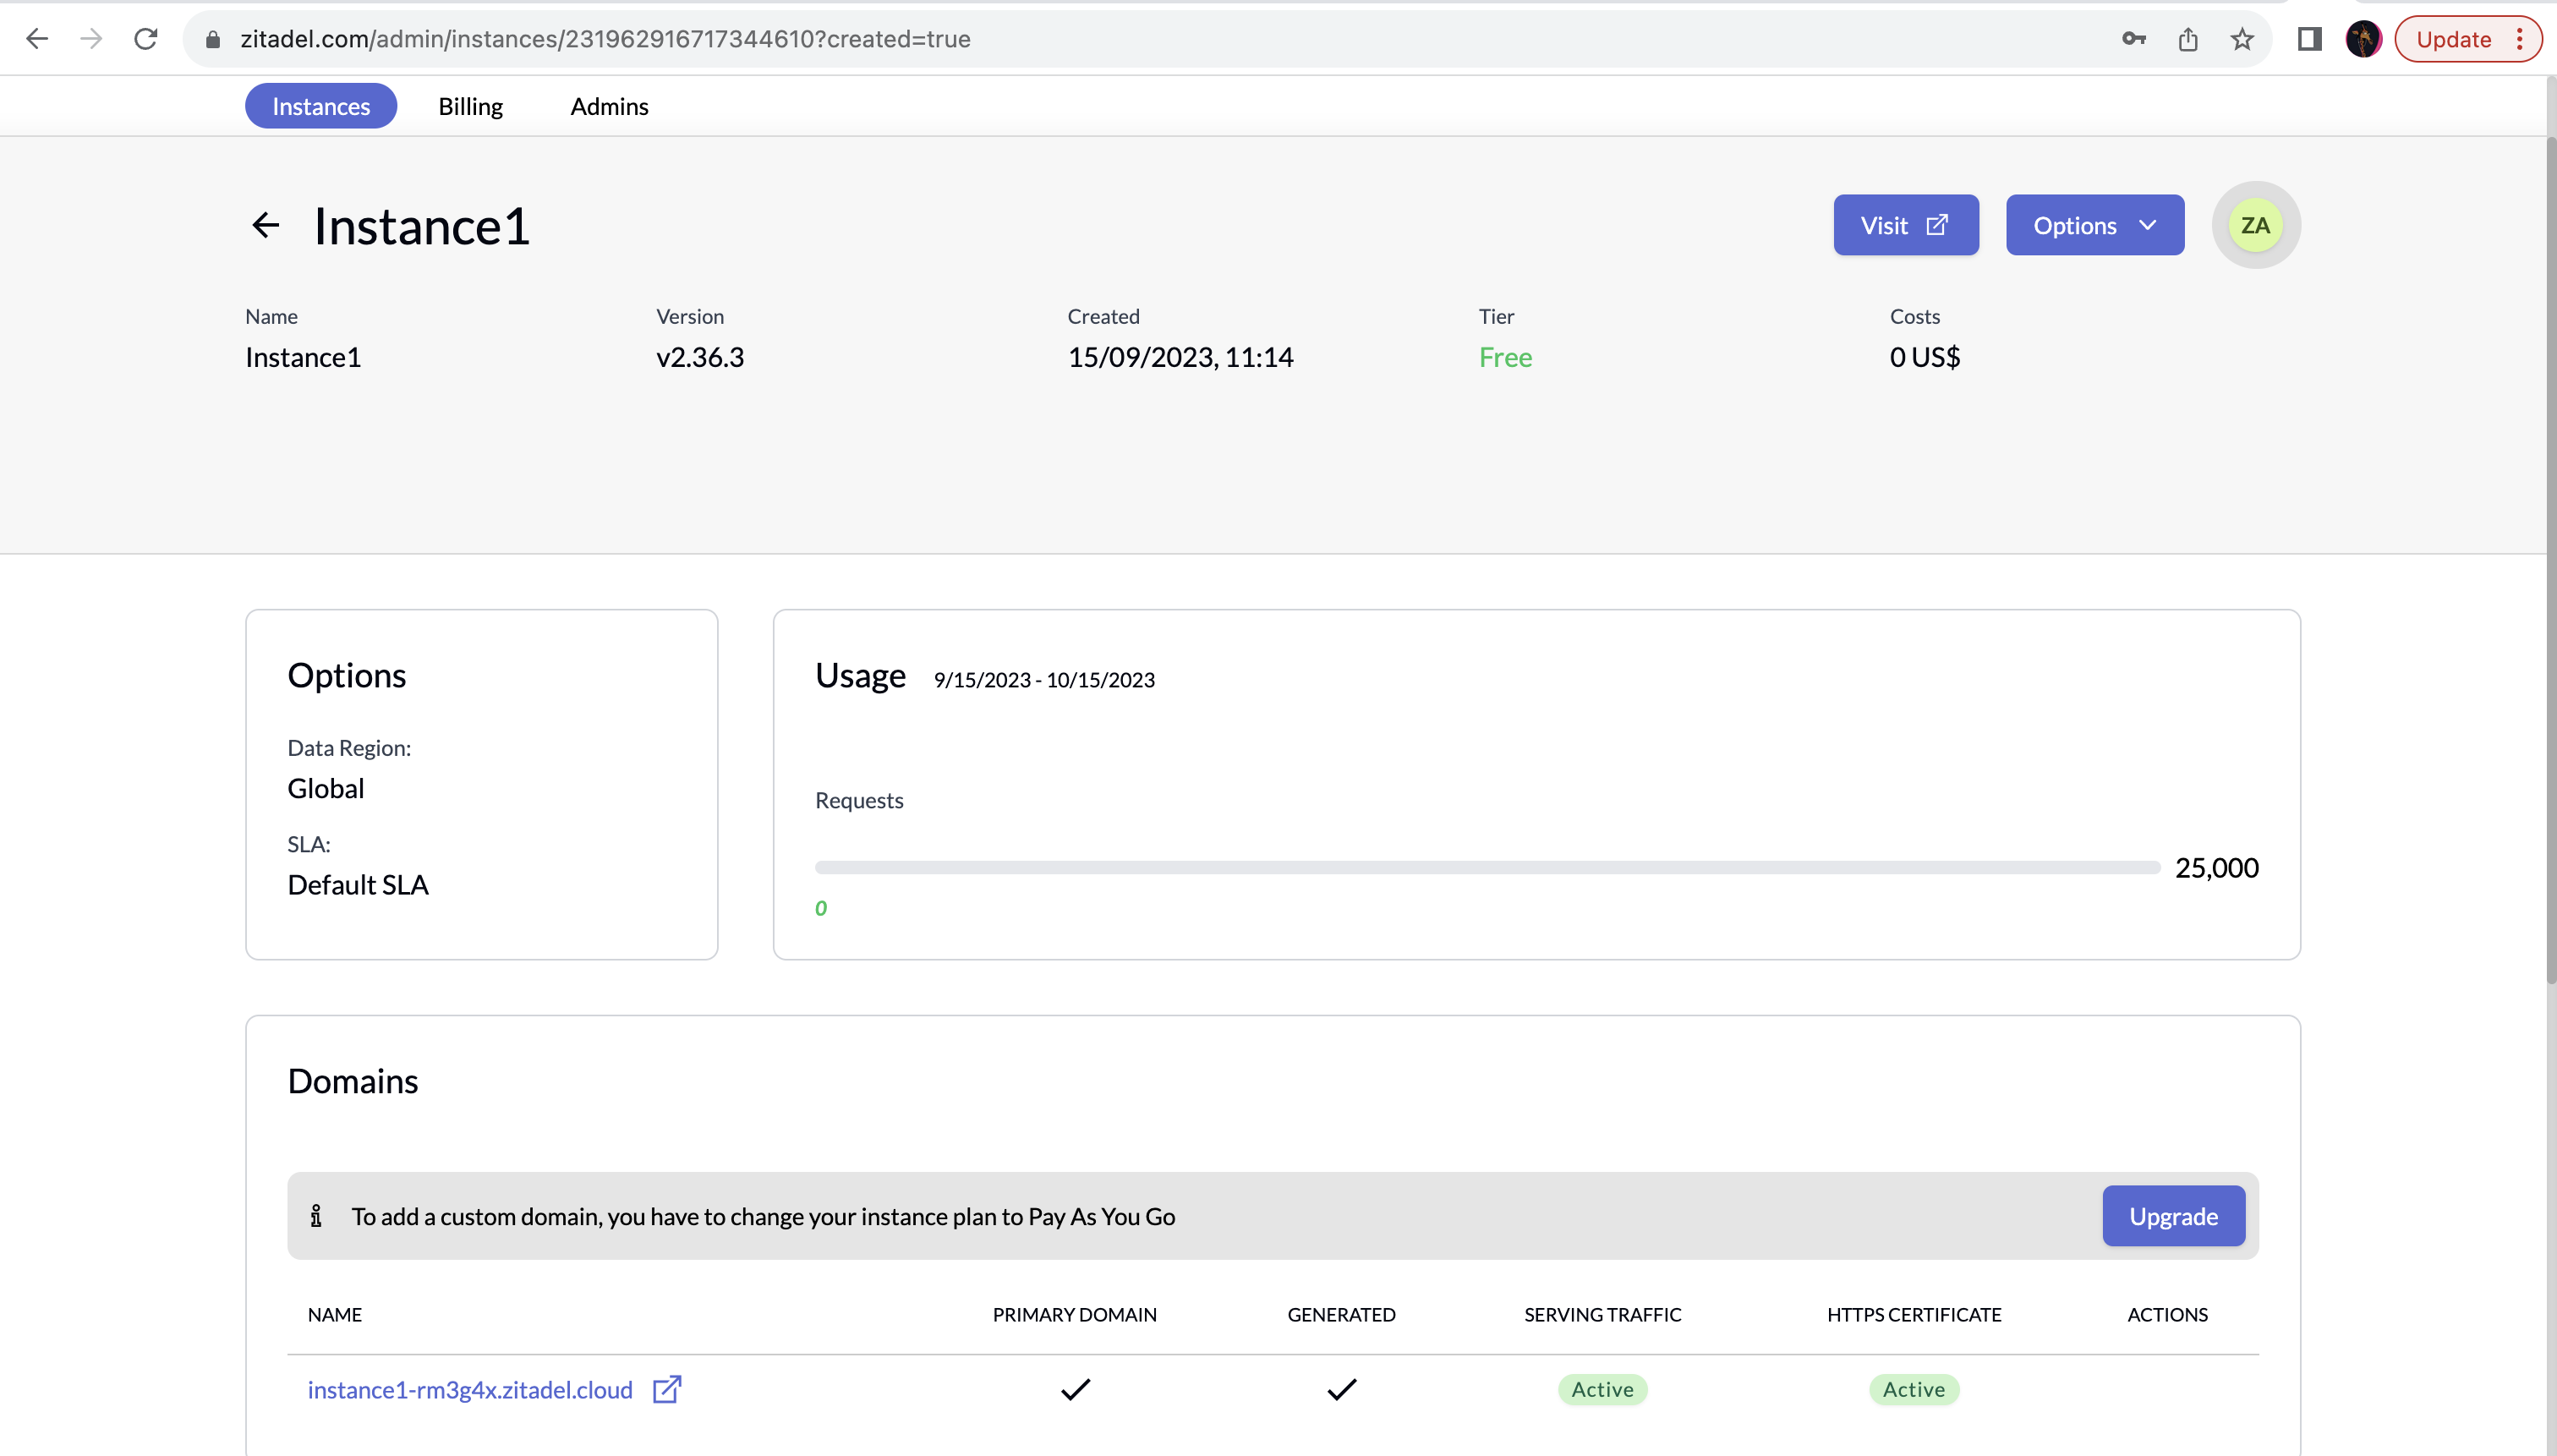Open the instance1-rm3g4x.zitadel.cloud link
Image resolution: width=2557 pixels, height=1456 pixels.
[470, 1389]
